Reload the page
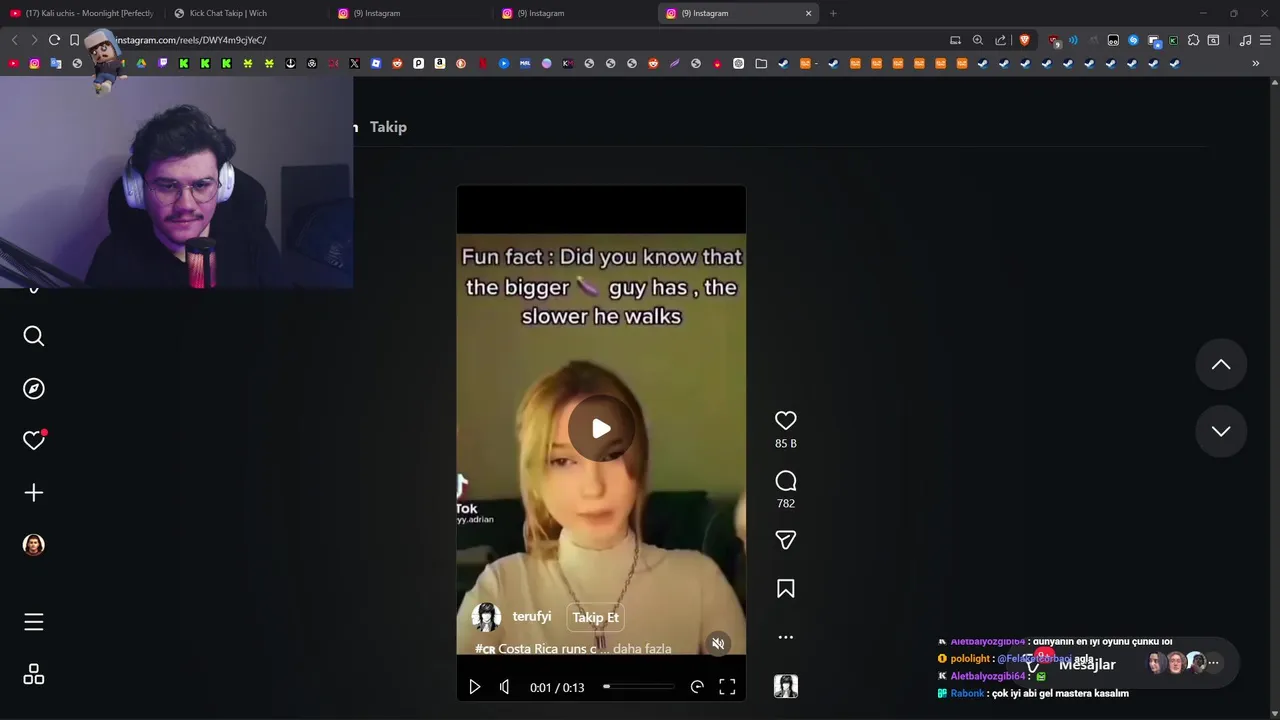 (x=54, y=40)
